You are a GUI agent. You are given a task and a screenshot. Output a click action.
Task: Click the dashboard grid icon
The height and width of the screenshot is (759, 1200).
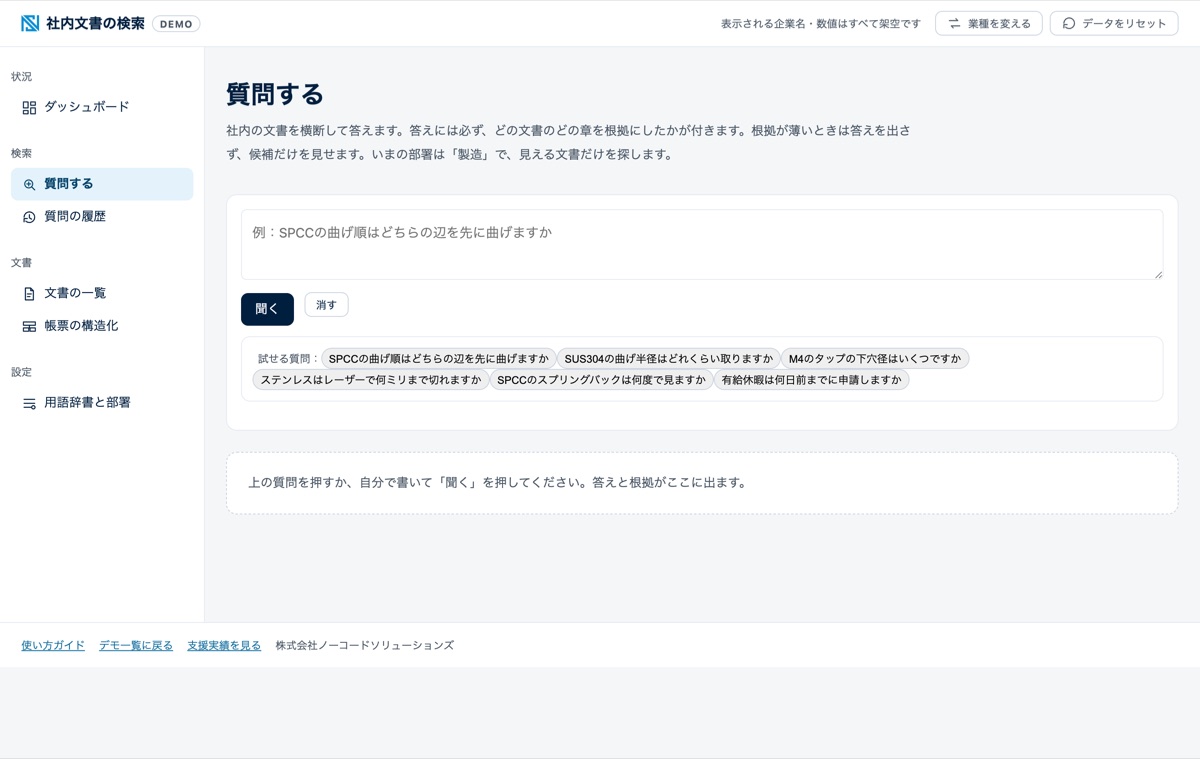coord(29,108)
